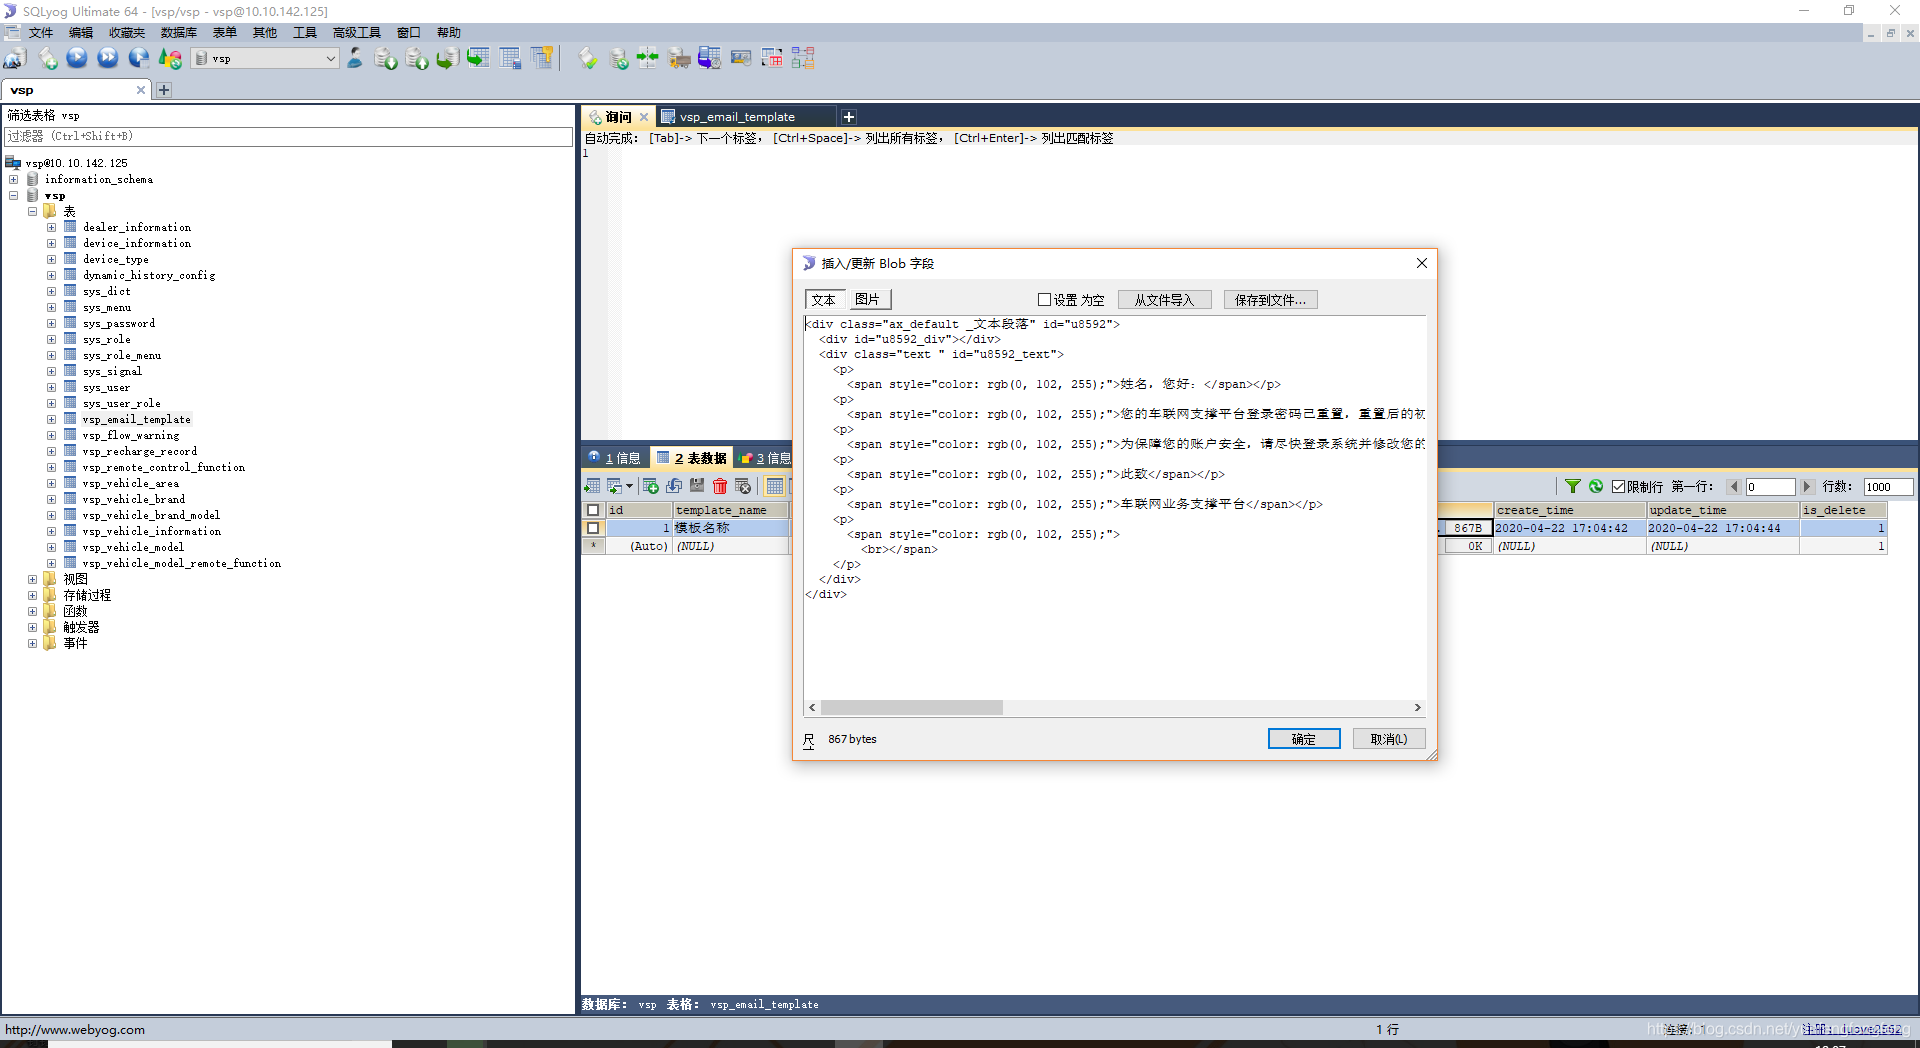Click the right arrow of Blob scrollbar
Image resolution: width=1920 pixels, height=1048 pixels.
click(1417, 708)
